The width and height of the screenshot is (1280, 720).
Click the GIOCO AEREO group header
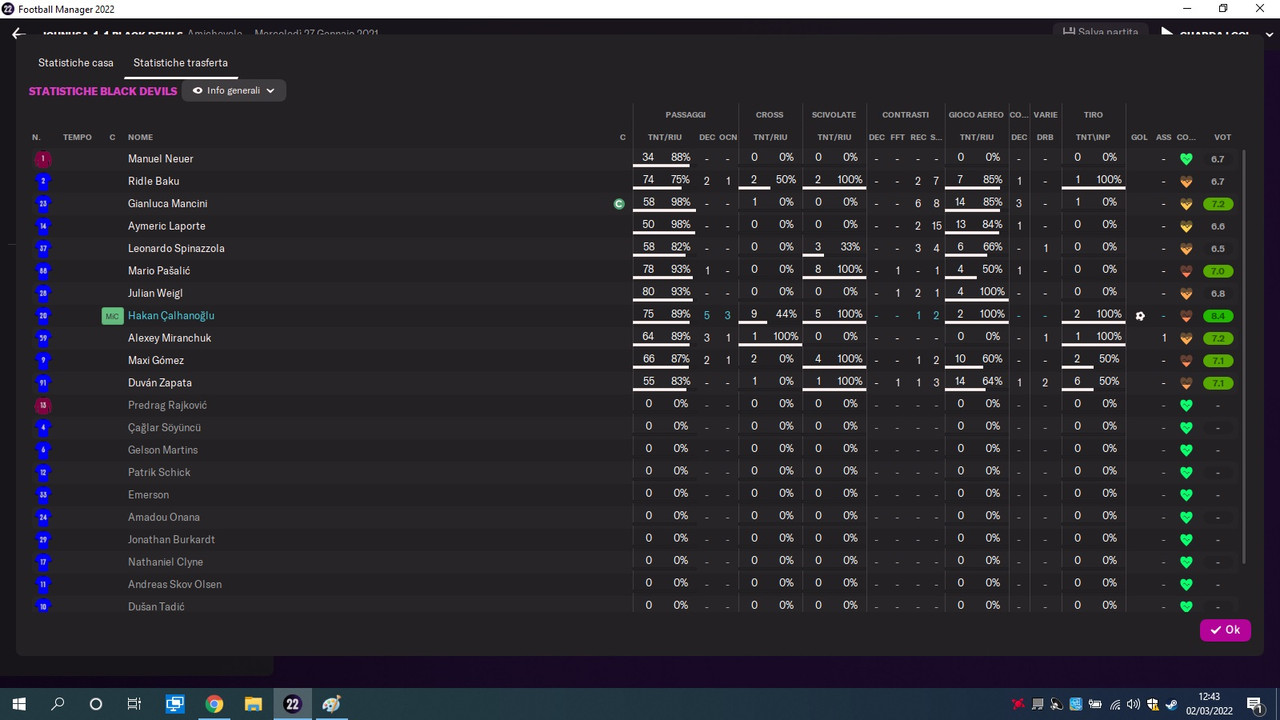[976, 115]
